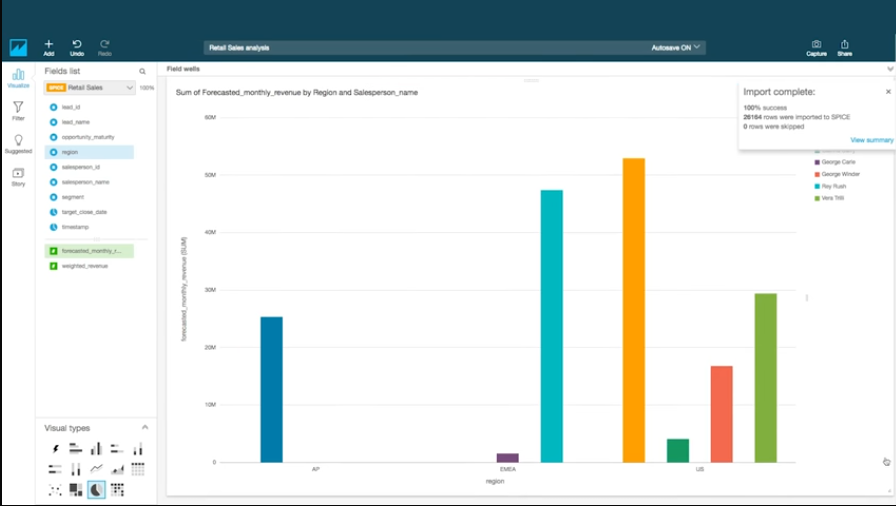Select the weighted_revenue field
Viewport: 896px width, 506px height.
pos(85,266)
